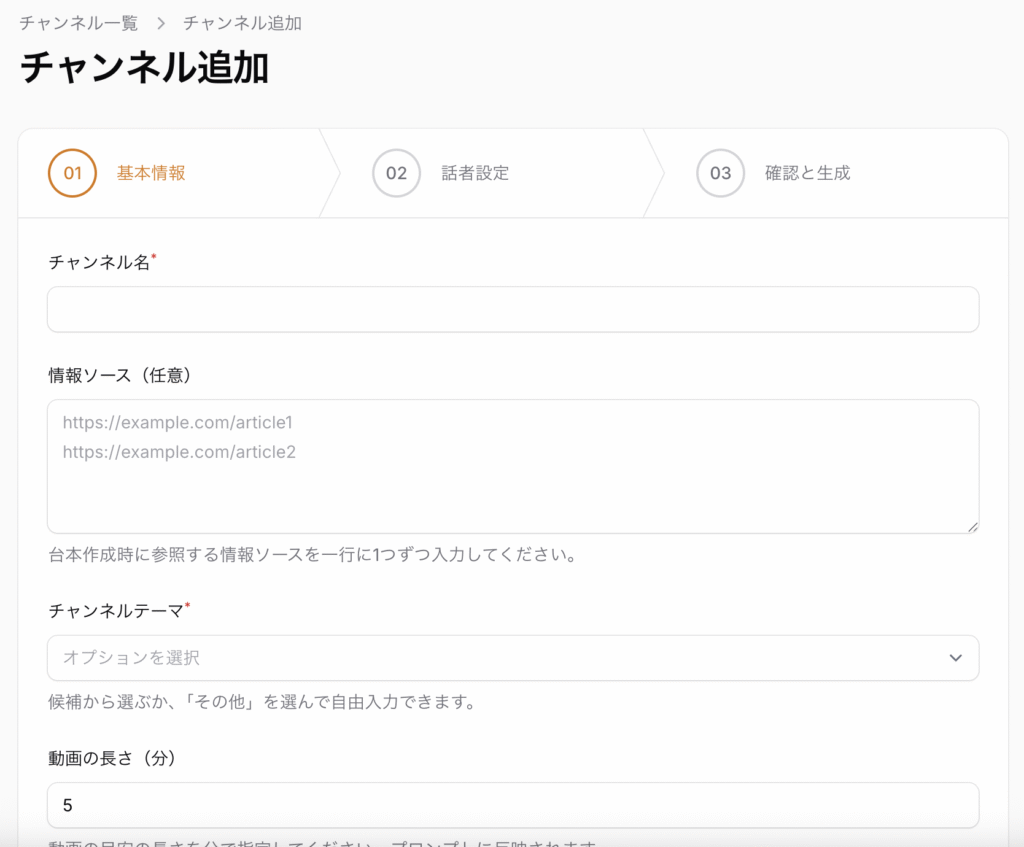
Task: Click the 情報ソース（任意） label
Action: (120, 376)
